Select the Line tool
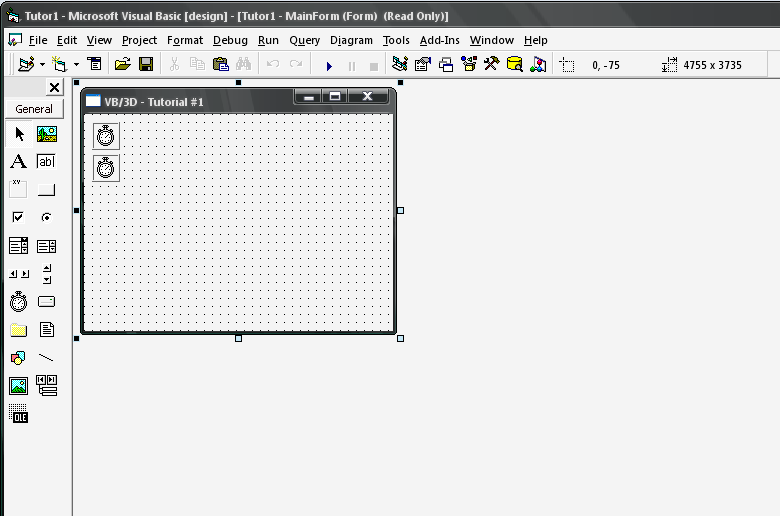This screenshot has width=780, height=516. 47,358
